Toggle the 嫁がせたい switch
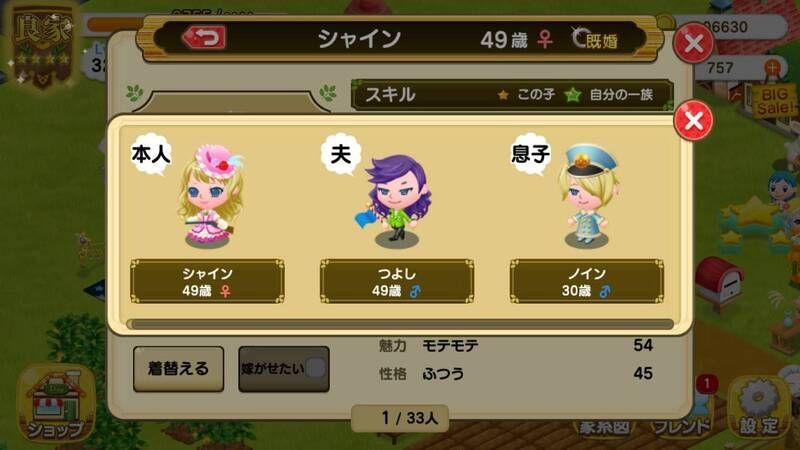800x450 pixels. 284,369
